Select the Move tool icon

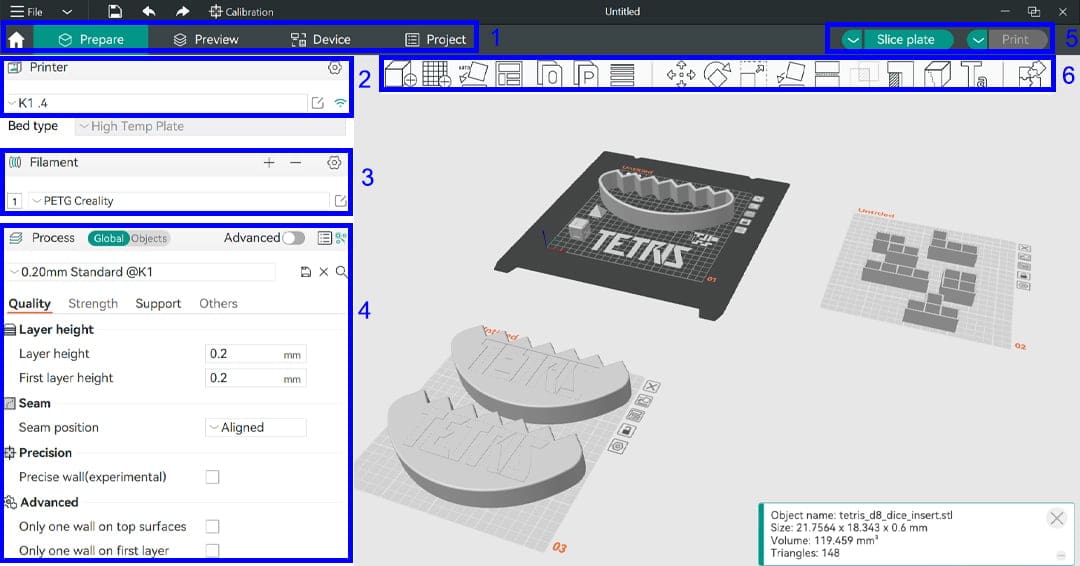tap(681, 74)
